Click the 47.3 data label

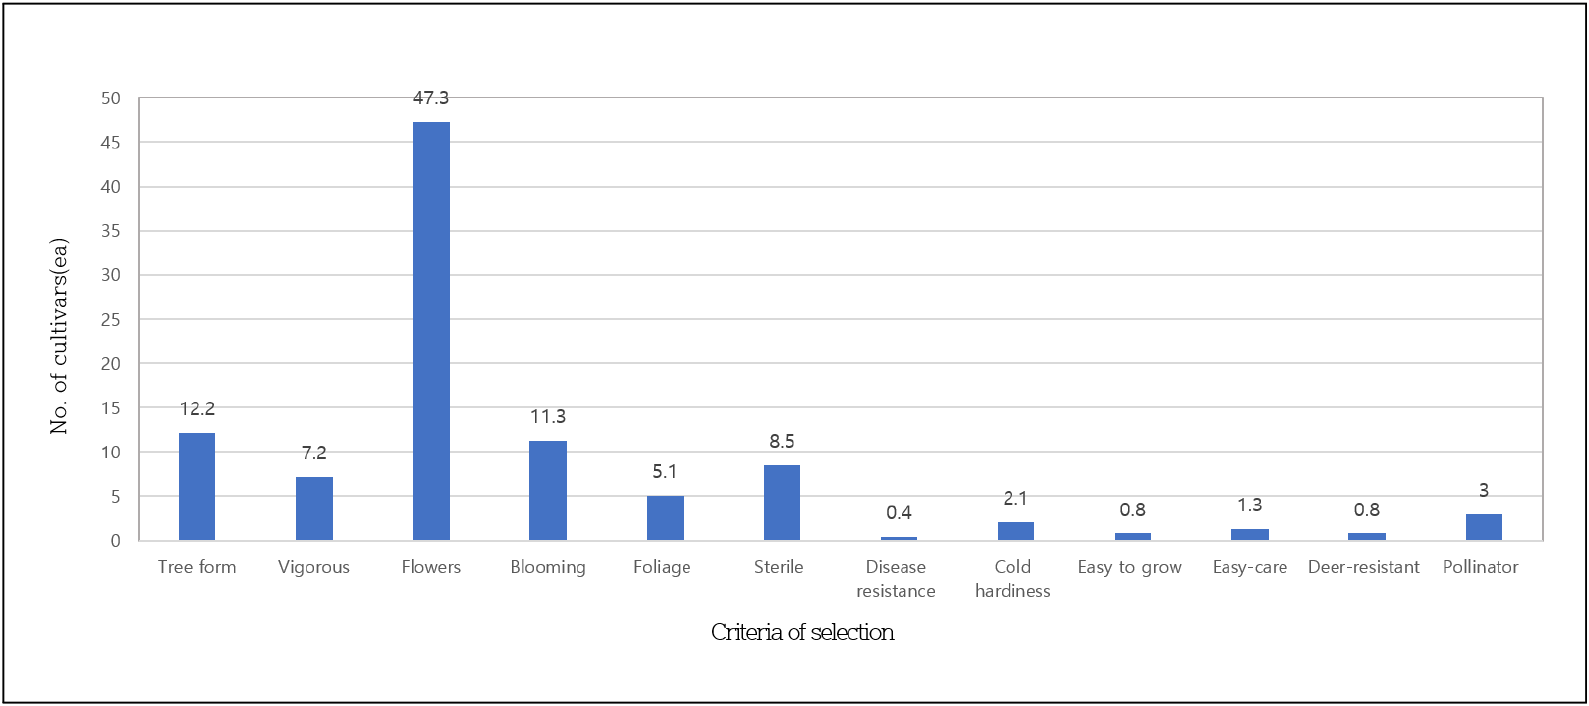pos(431,98)
